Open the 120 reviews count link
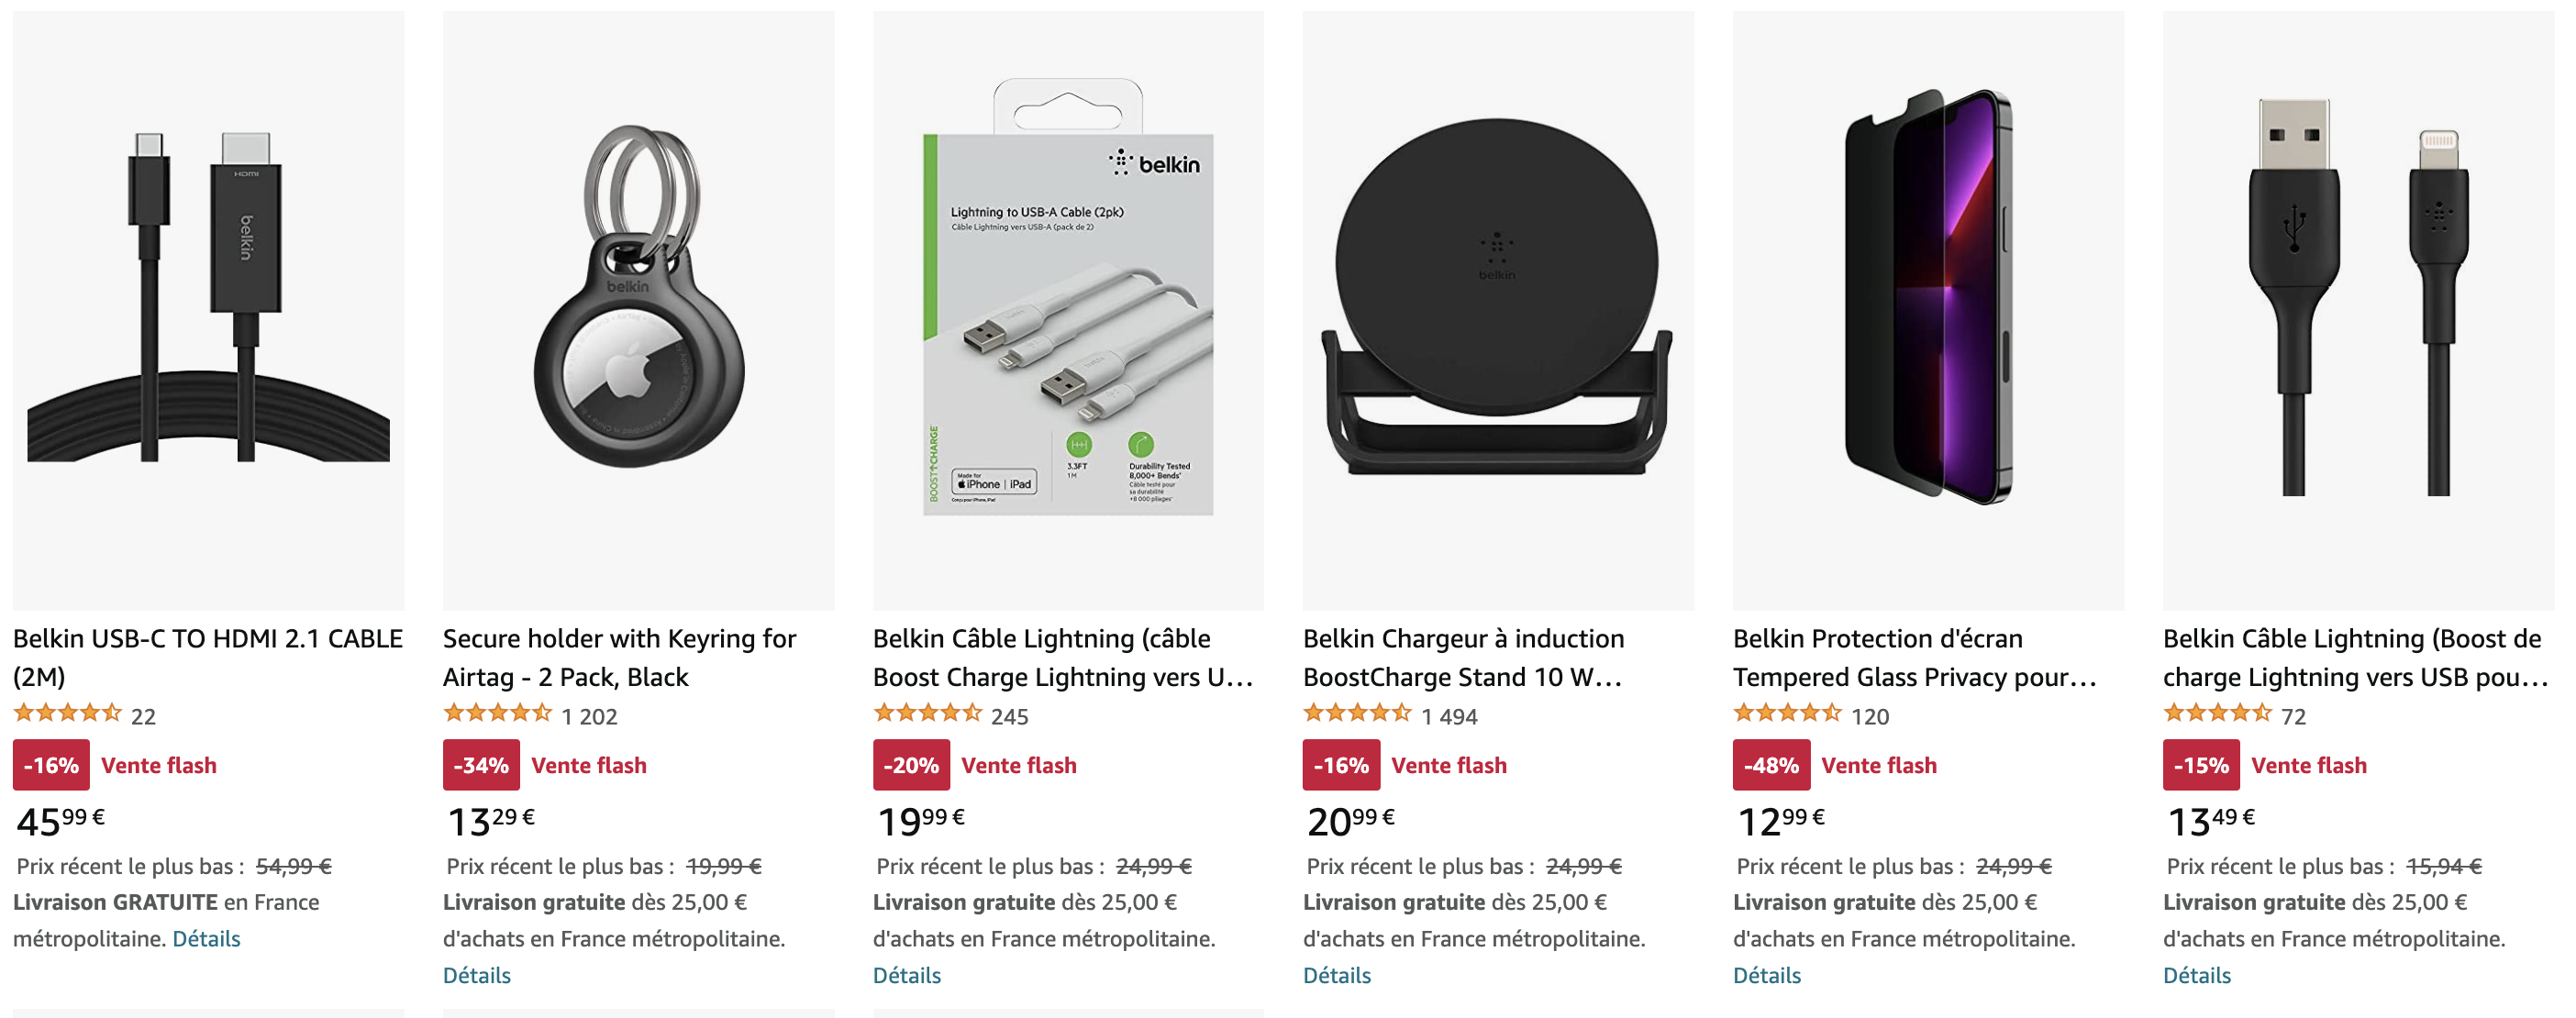2576x1018 pixels. click(x=1870, y=716)
